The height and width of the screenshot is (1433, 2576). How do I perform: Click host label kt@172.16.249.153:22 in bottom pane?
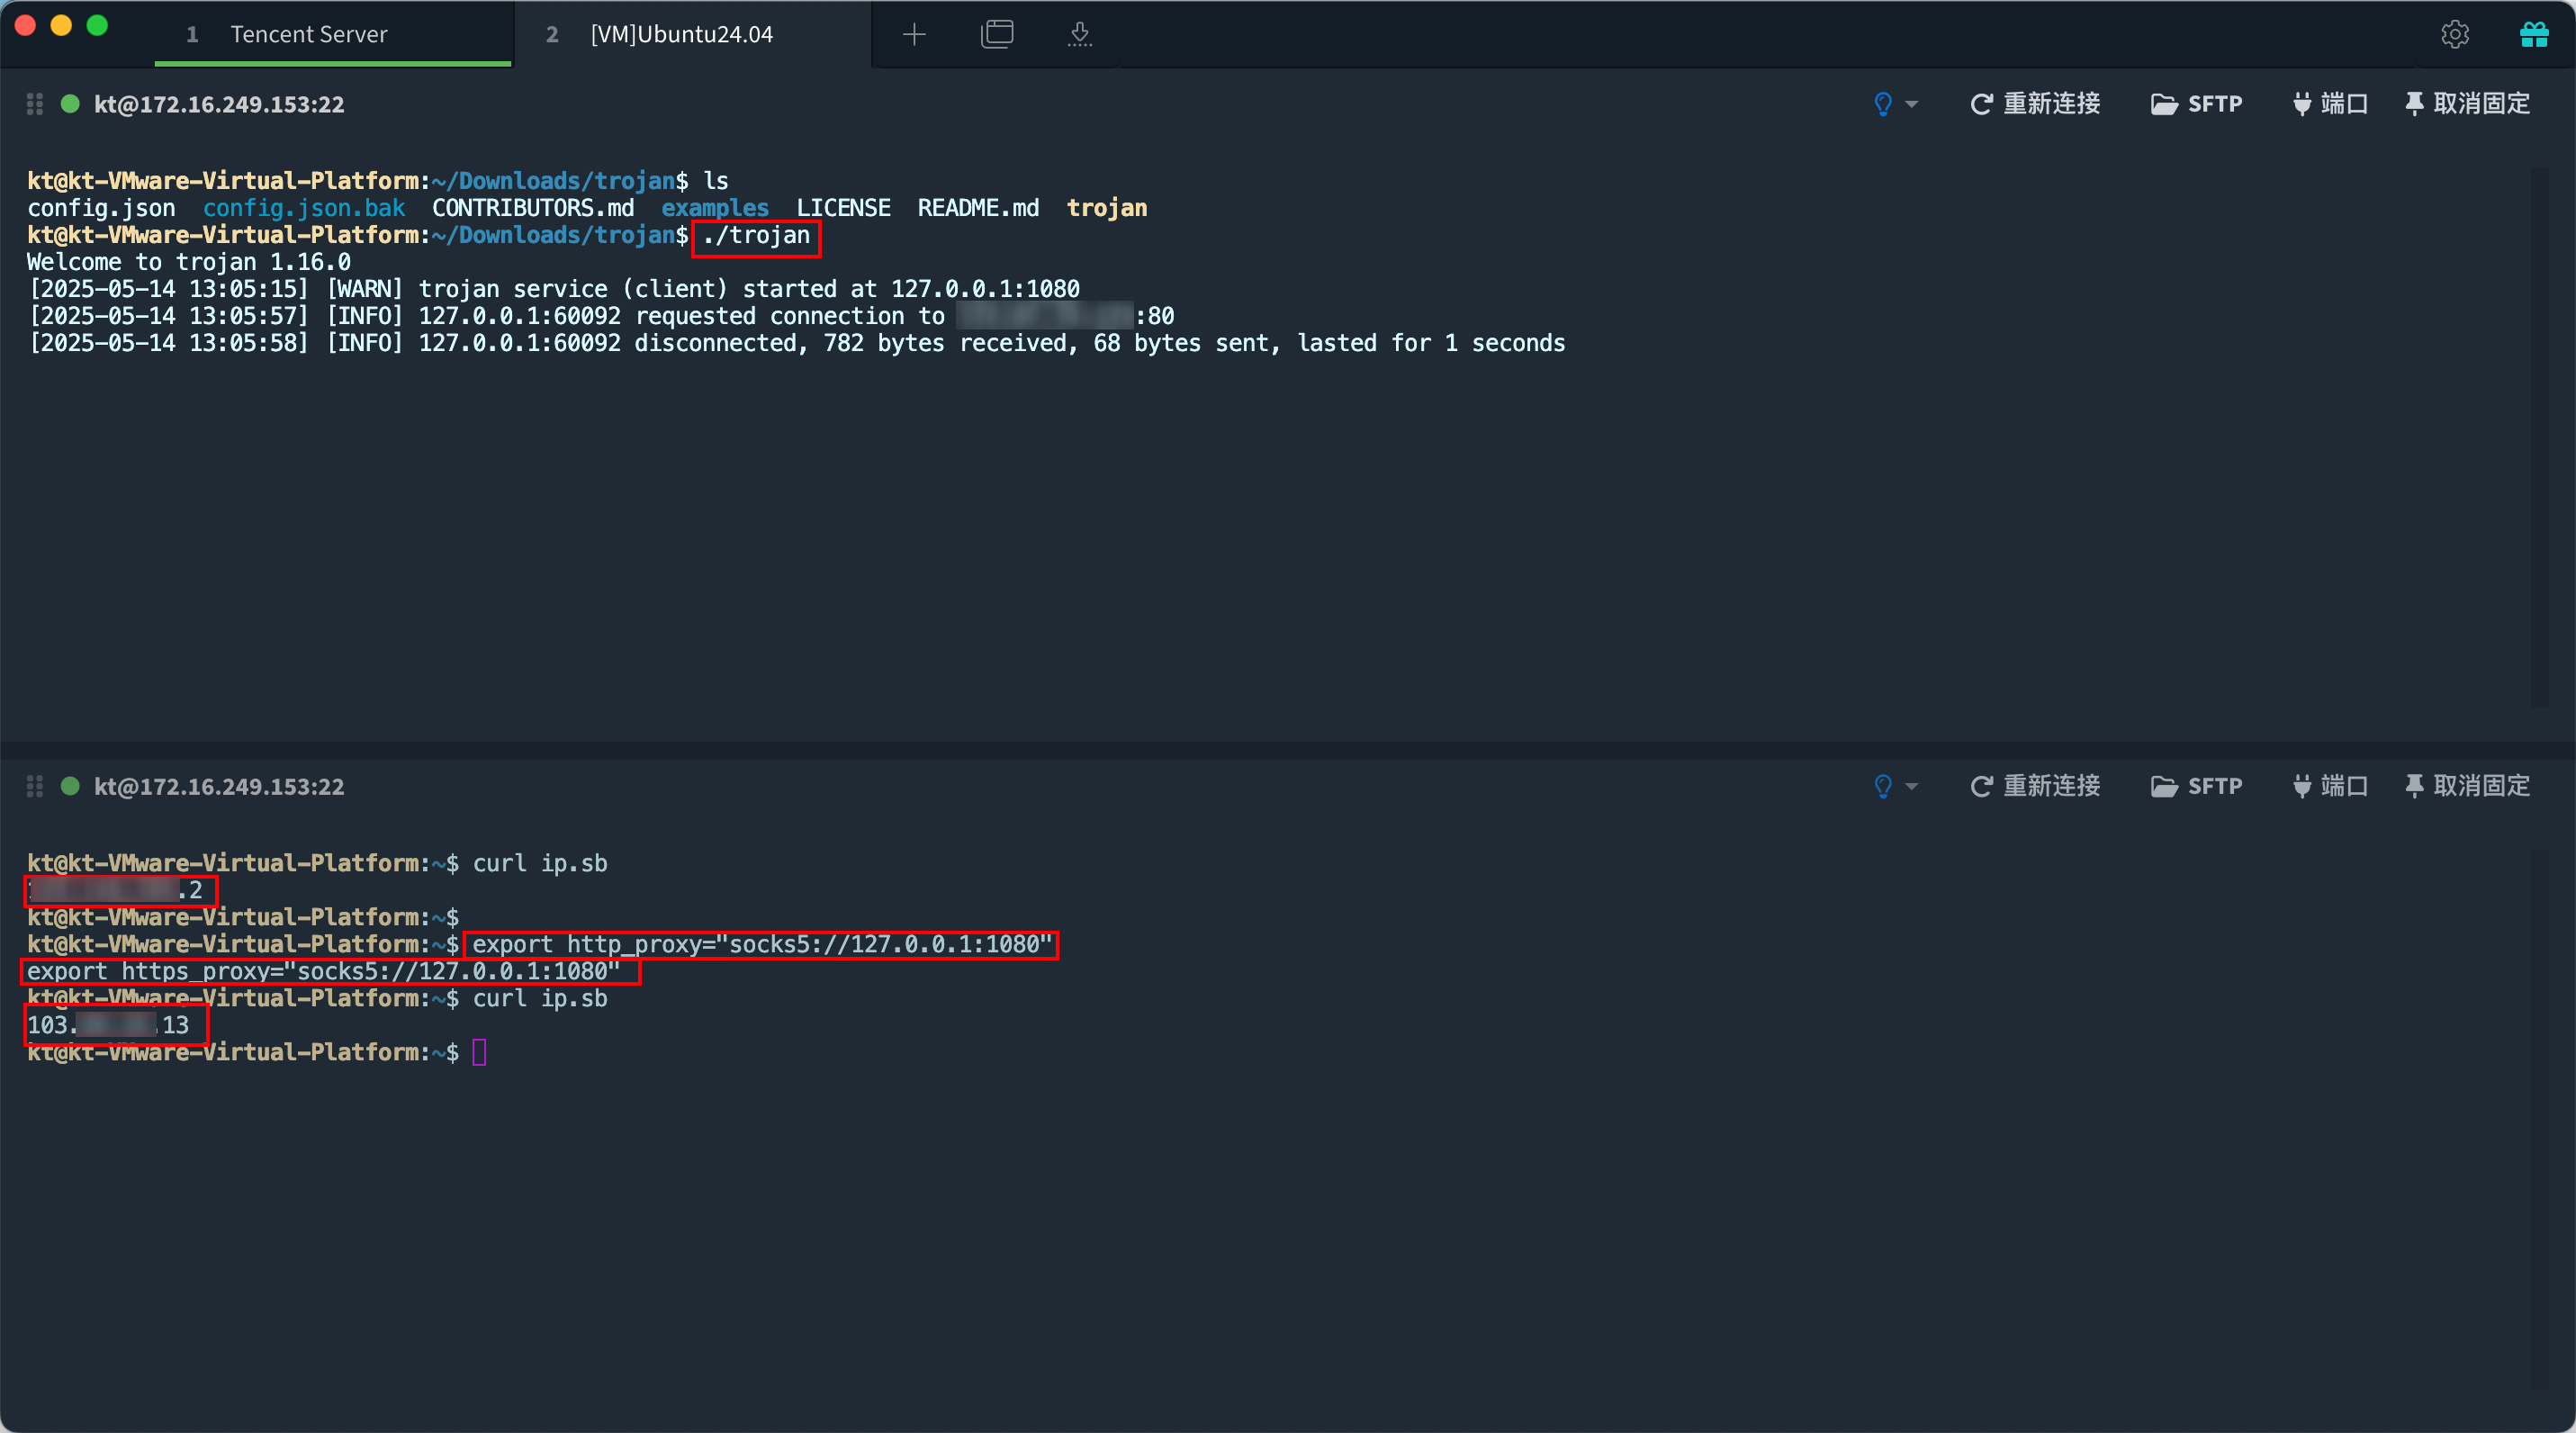(219, 786)
